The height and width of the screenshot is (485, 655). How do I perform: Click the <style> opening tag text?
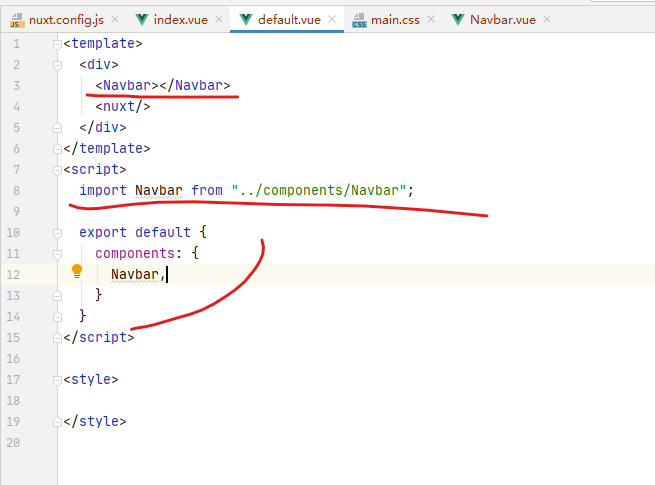click(91, 379)
